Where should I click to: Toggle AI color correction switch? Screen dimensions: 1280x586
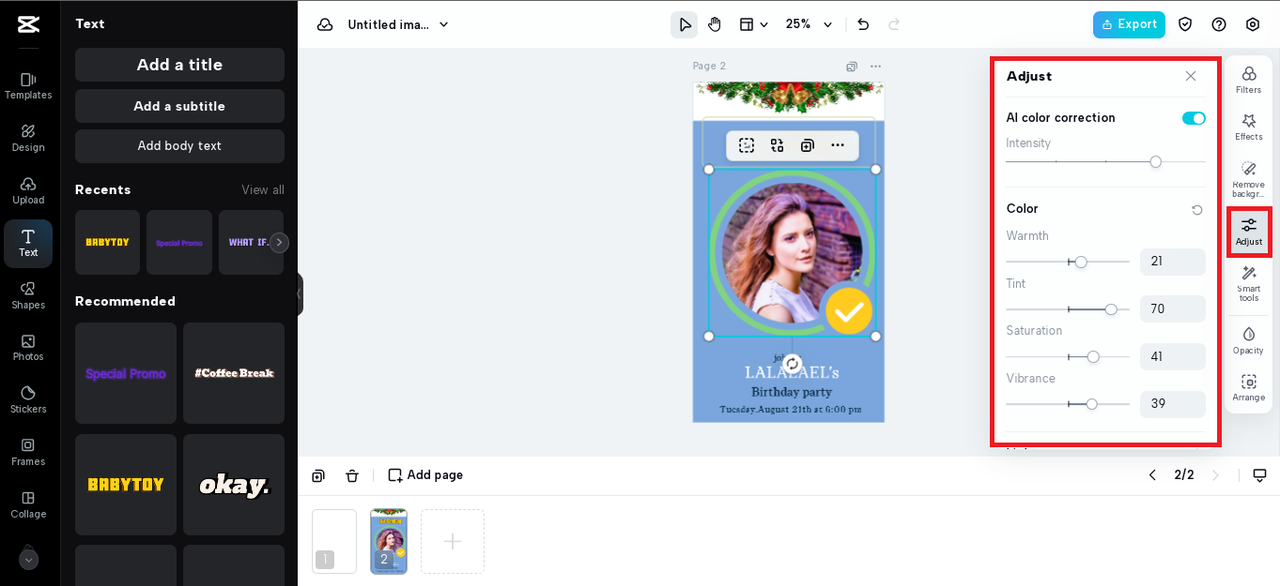(1193, 118)
